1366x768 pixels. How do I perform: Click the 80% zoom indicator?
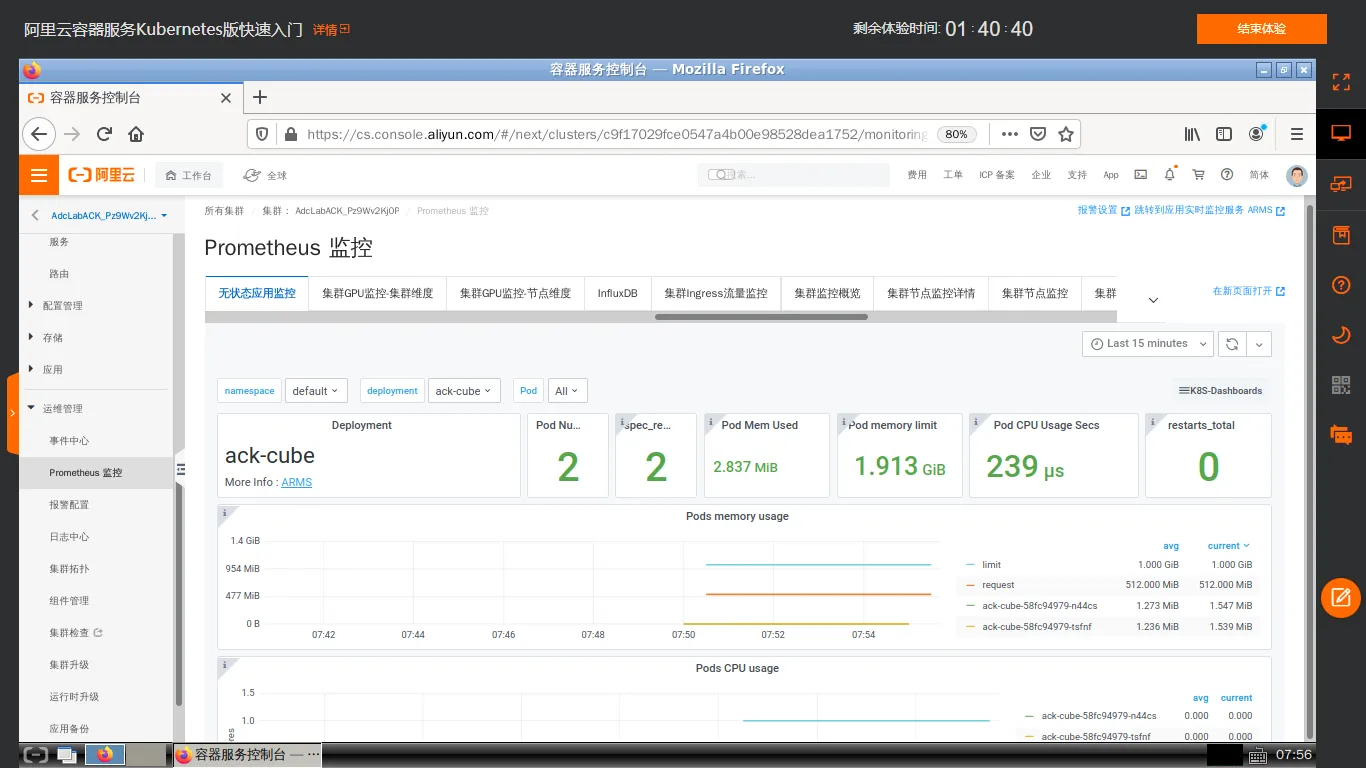955,134
